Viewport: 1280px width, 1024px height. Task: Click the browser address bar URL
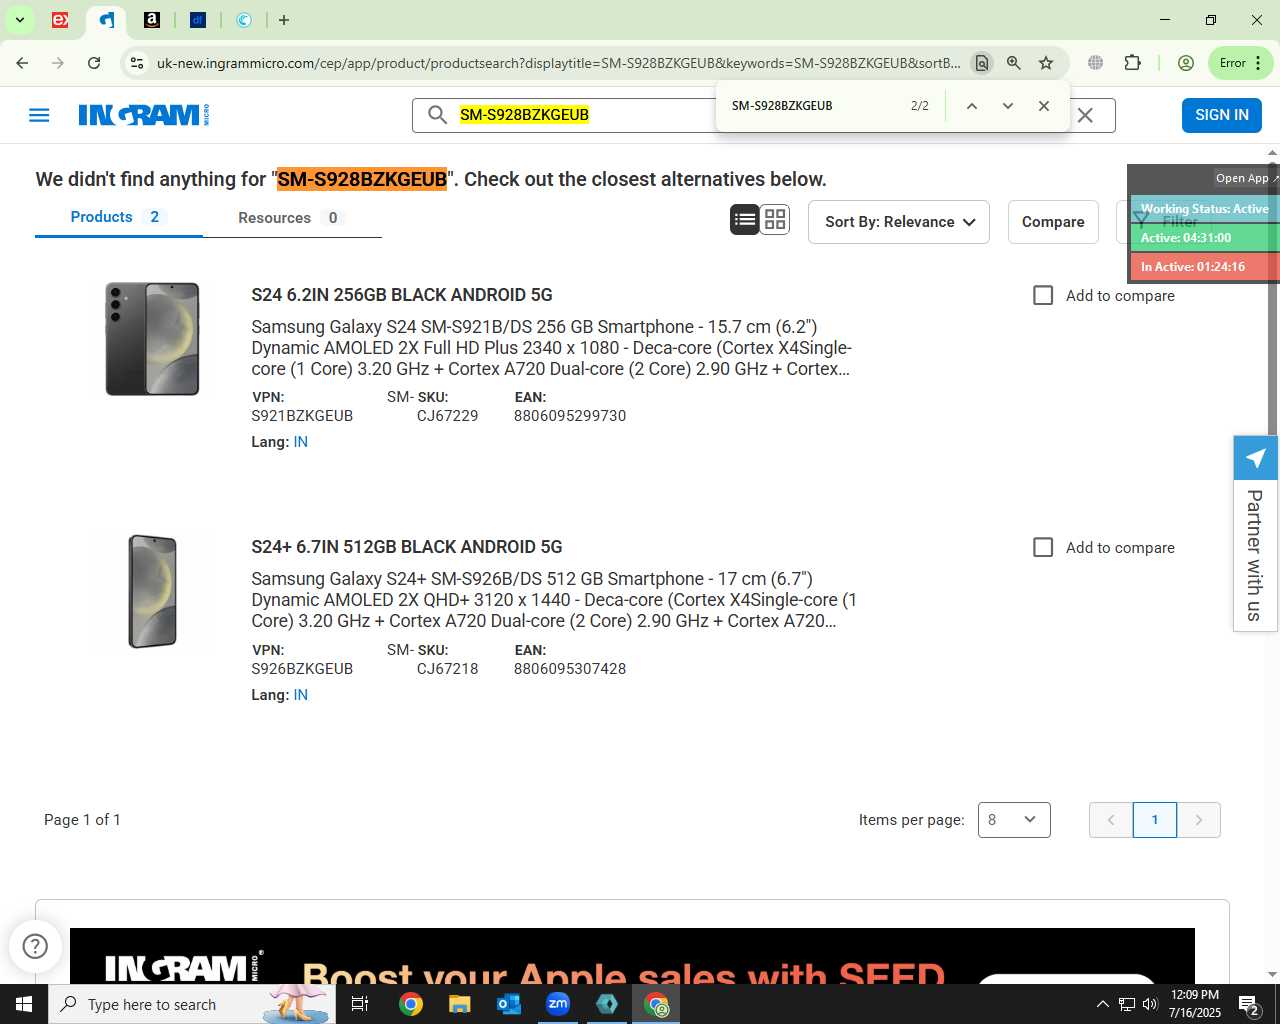click(x=558, y=63)
